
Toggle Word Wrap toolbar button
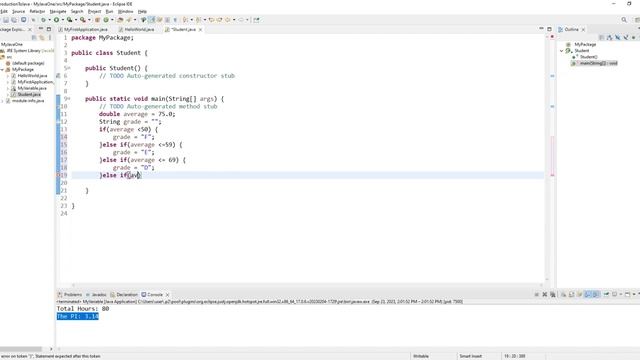click(160, 20)
